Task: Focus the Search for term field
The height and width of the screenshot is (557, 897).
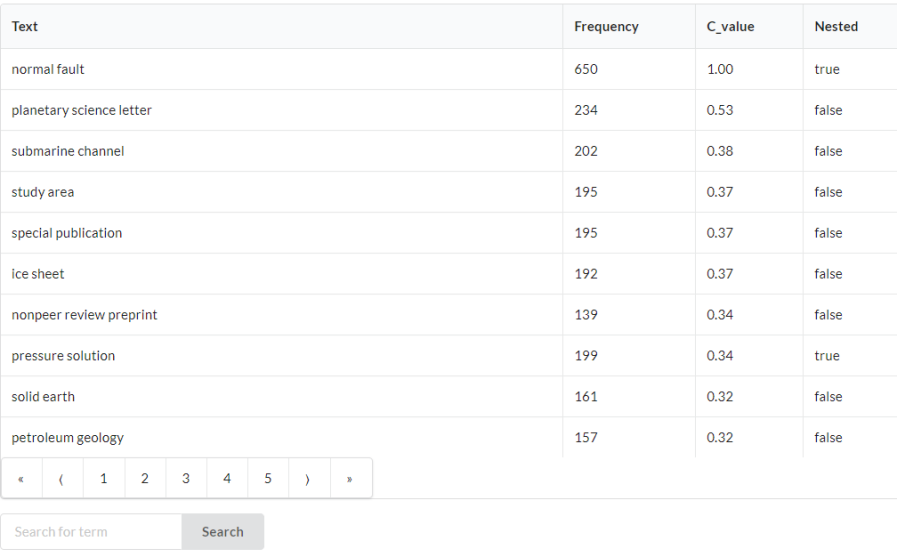Action: (x=91, y=532)
